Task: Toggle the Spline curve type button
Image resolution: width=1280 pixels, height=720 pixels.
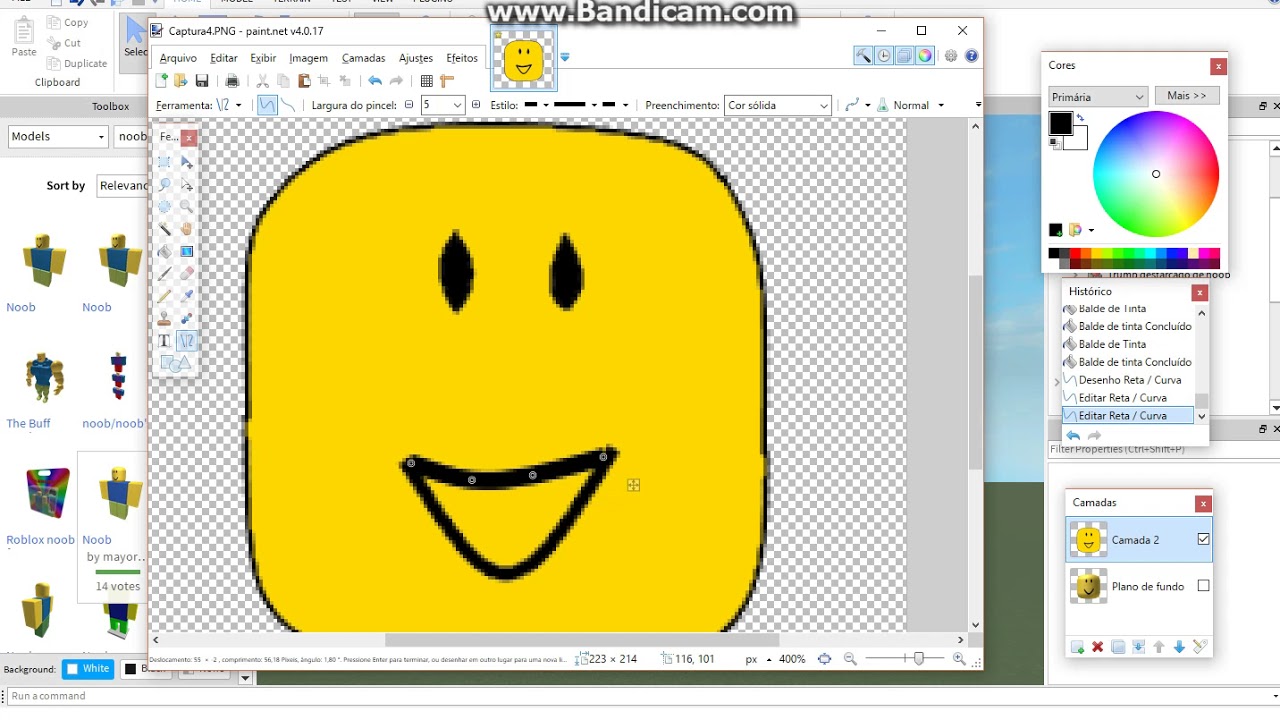Action: point(267,105)
